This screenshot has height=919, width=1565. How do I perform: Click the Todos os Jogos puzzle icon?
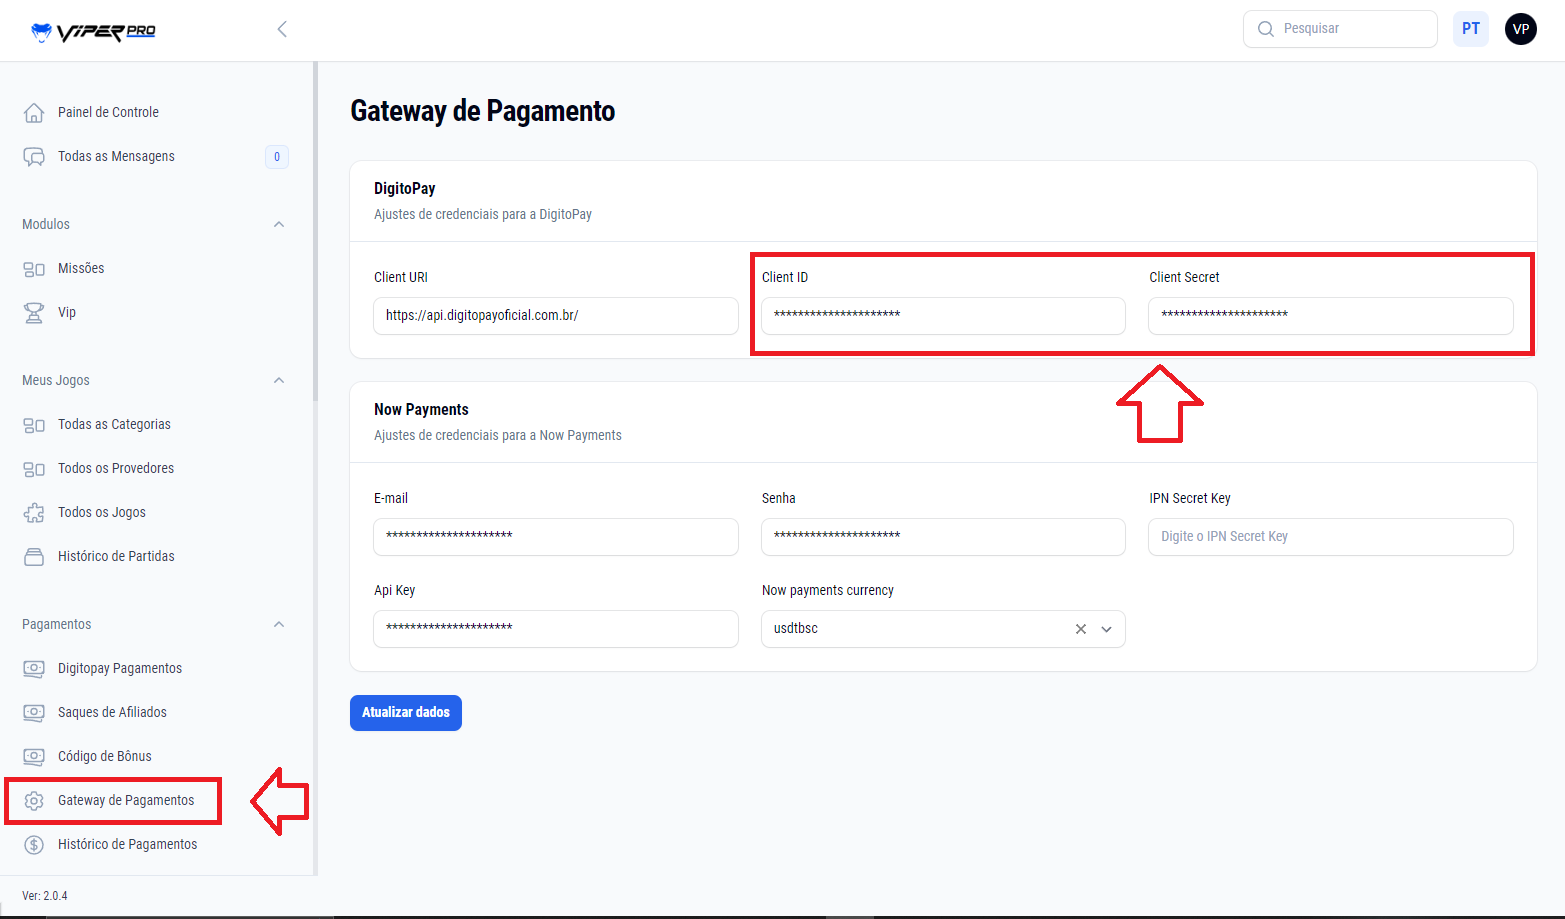[x=34, y=513]
